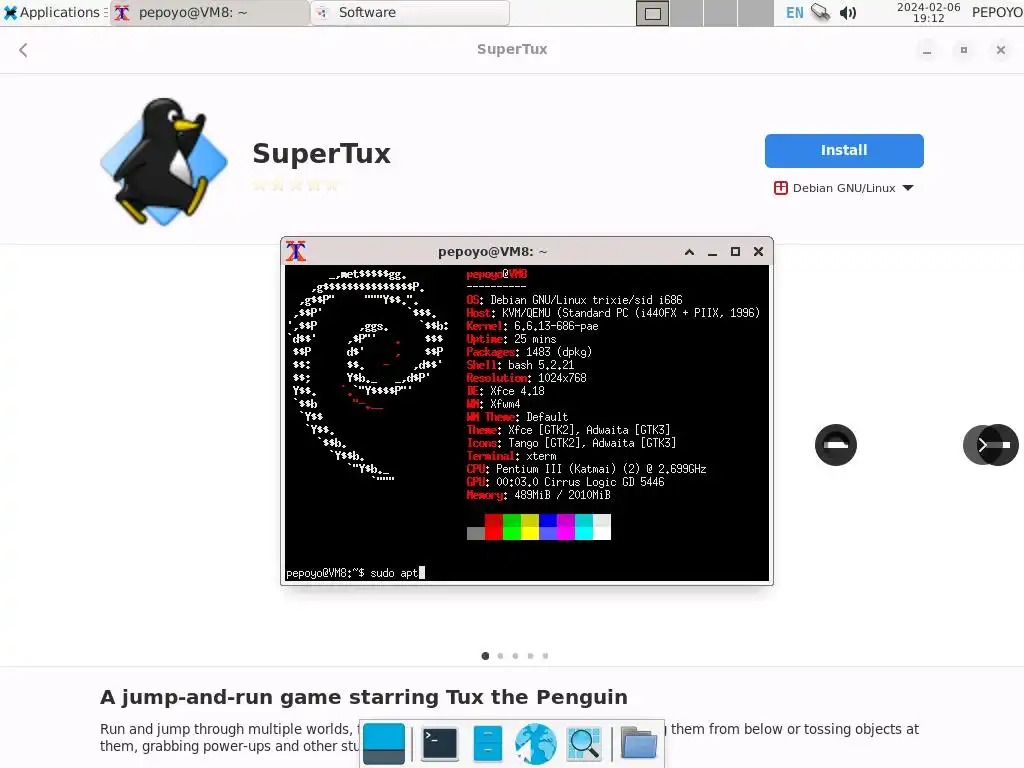Click the xterm command prompt line
Image resolution: width=1024 pixels, height=768 pixels.
coord(355,573)
